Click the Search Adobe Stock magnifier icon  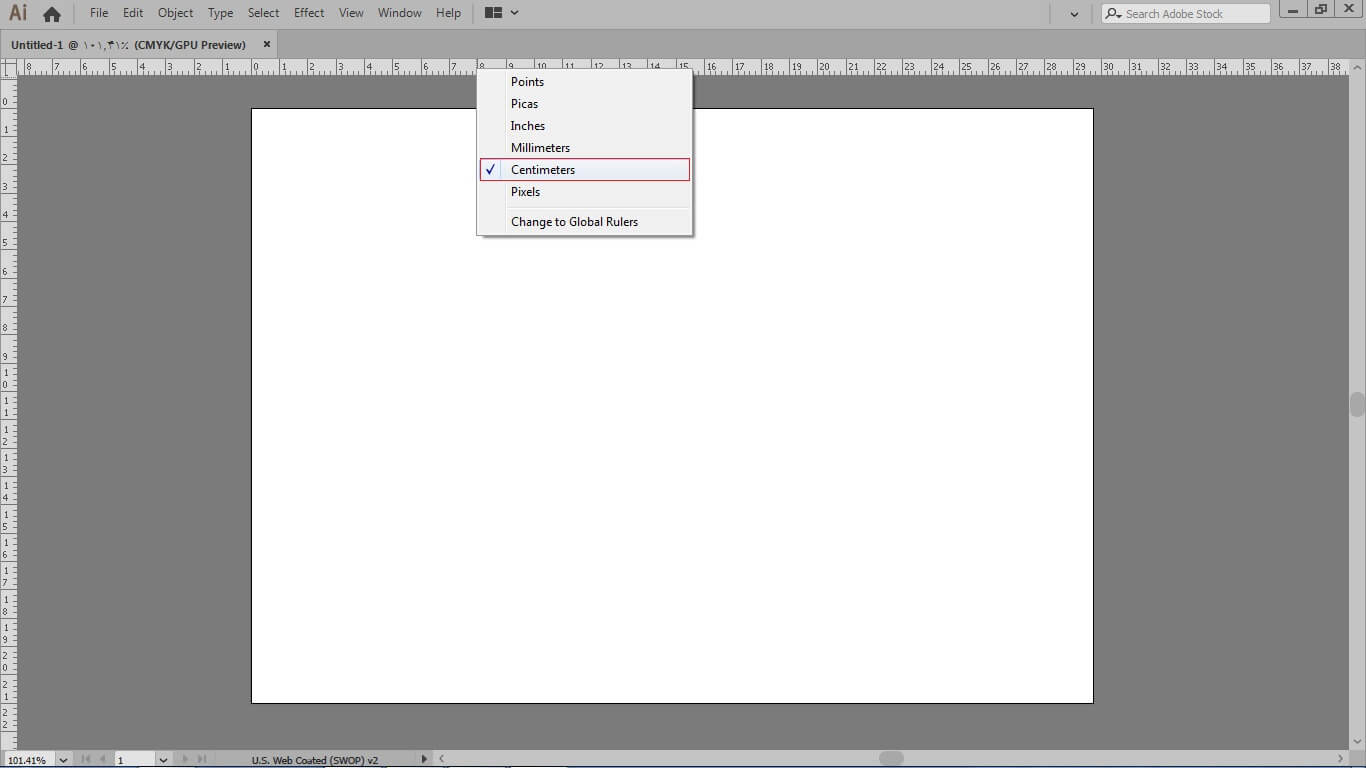1113,14
